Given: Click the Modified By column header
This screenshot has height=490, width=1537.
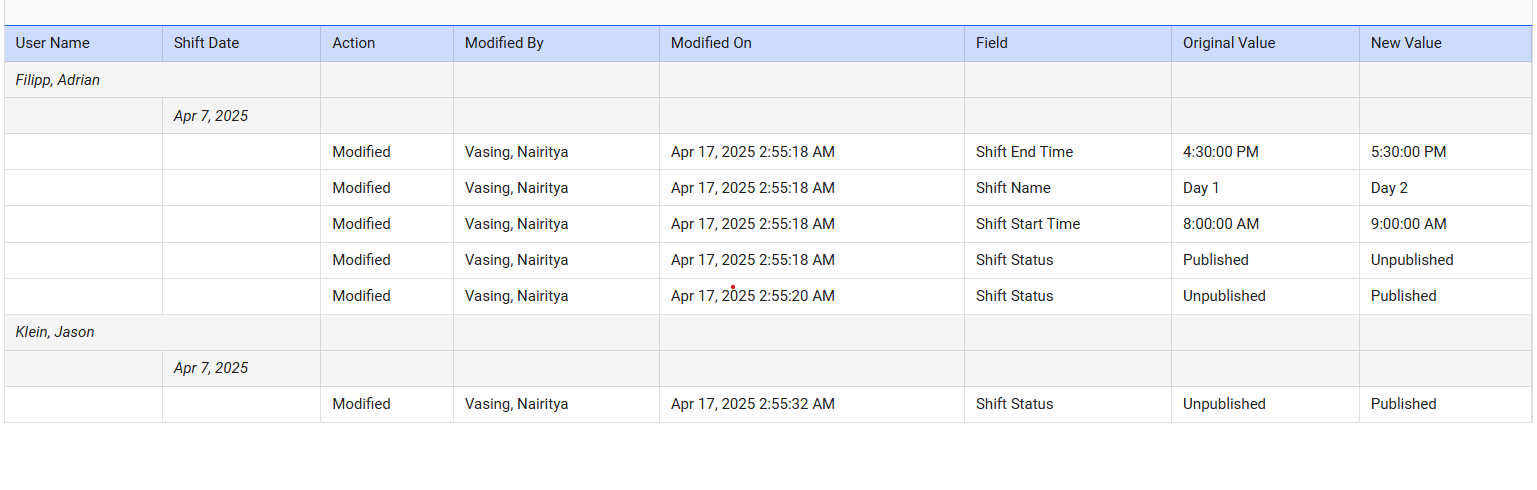Looking at the screenshot, I should point(504,43).
